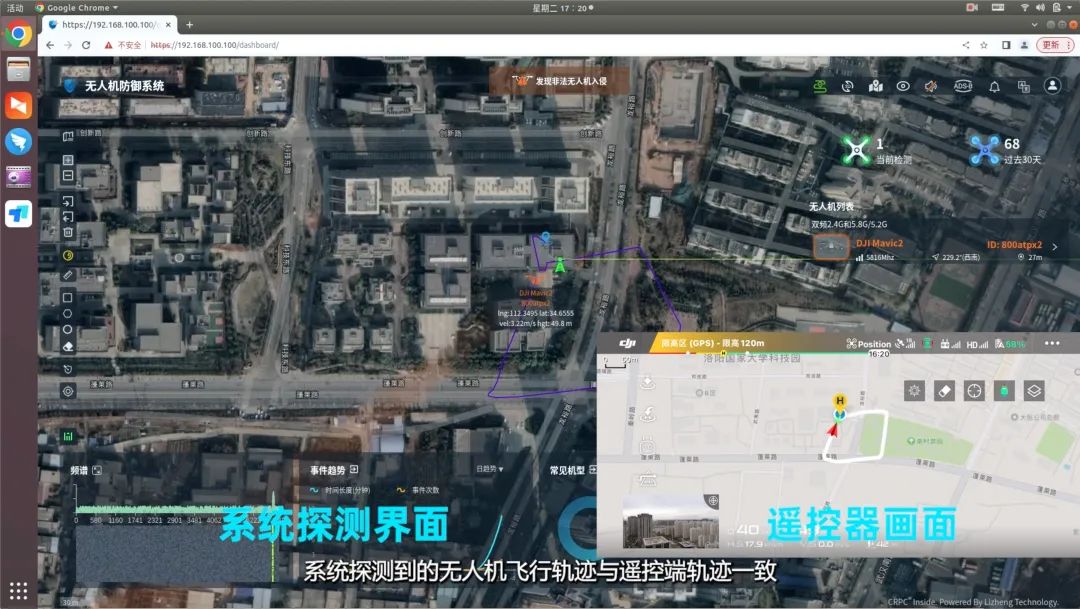The width and height of the screenshot is (1080, 609).
Task: Click the 发现非法无人机入侵 alert banner
Action: pos(559,80)
